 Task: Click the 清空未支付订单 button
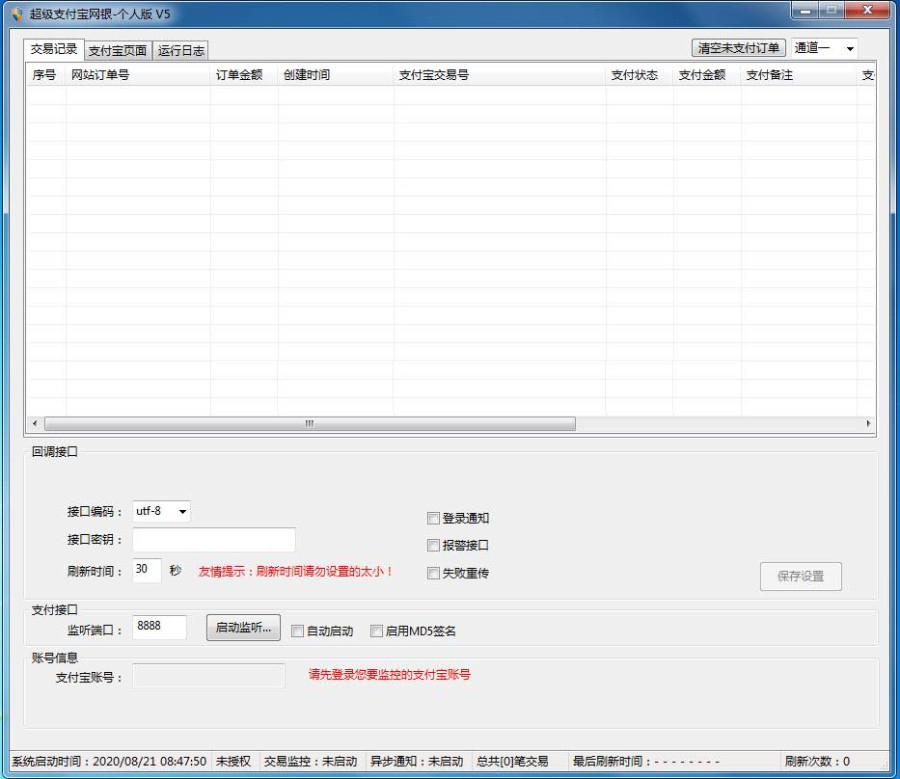pos(737,47)
